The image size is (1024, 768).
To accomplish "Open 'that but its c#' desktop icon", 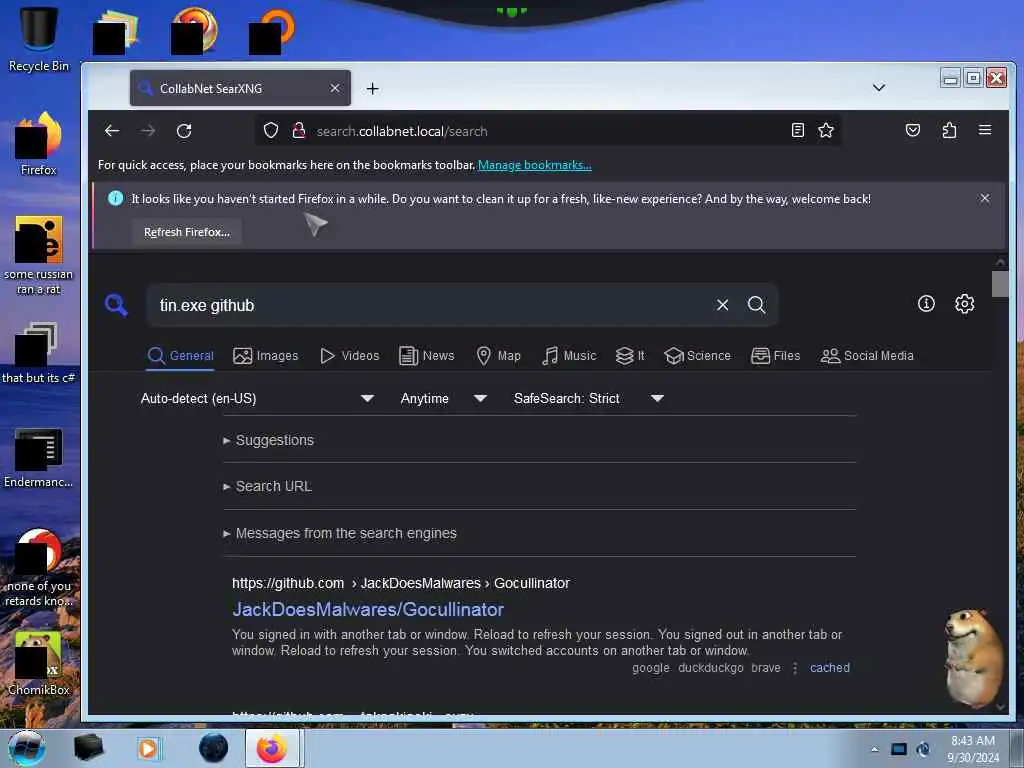I will [x=39, y=353].
